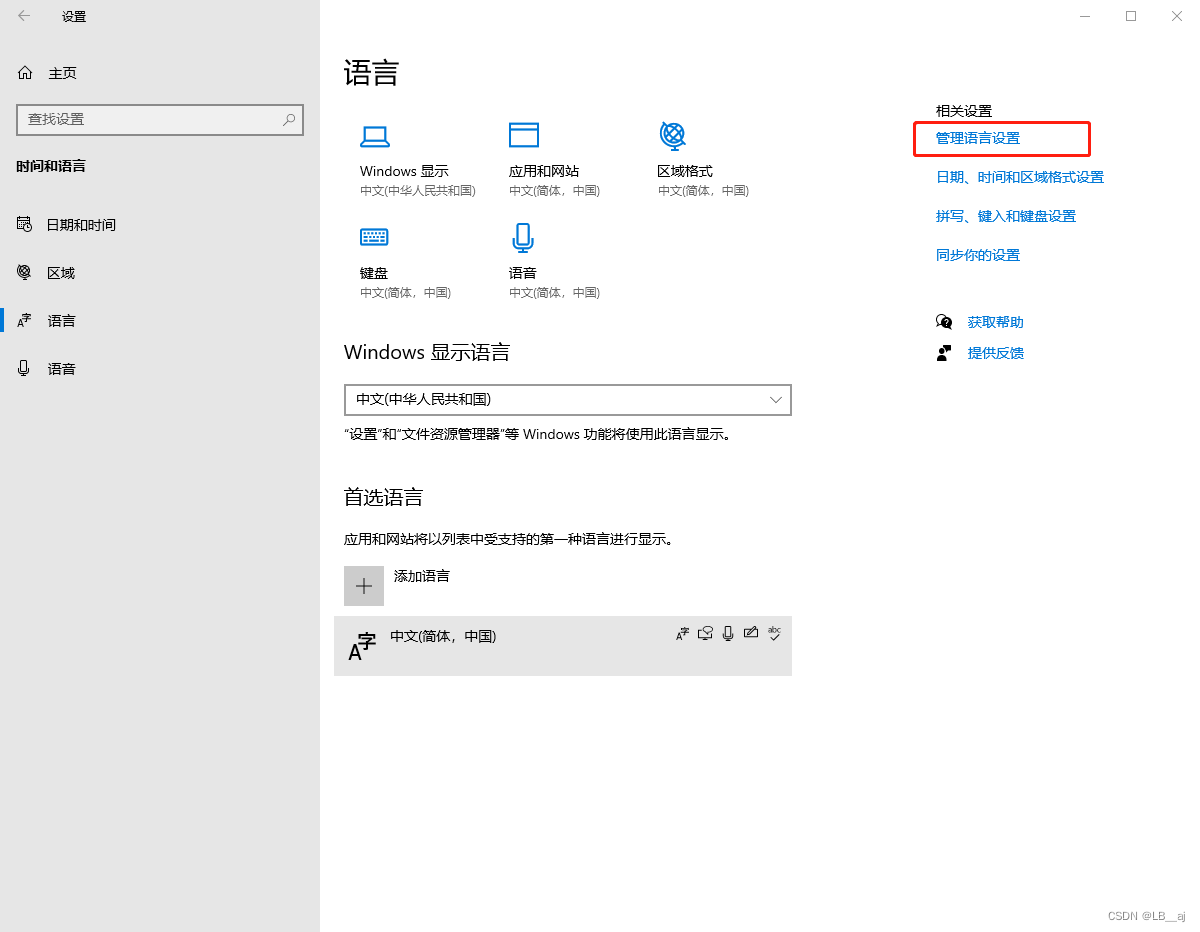Minimize the Settings window
This screenshot has height=932, width=1200.
[1086, 16]
